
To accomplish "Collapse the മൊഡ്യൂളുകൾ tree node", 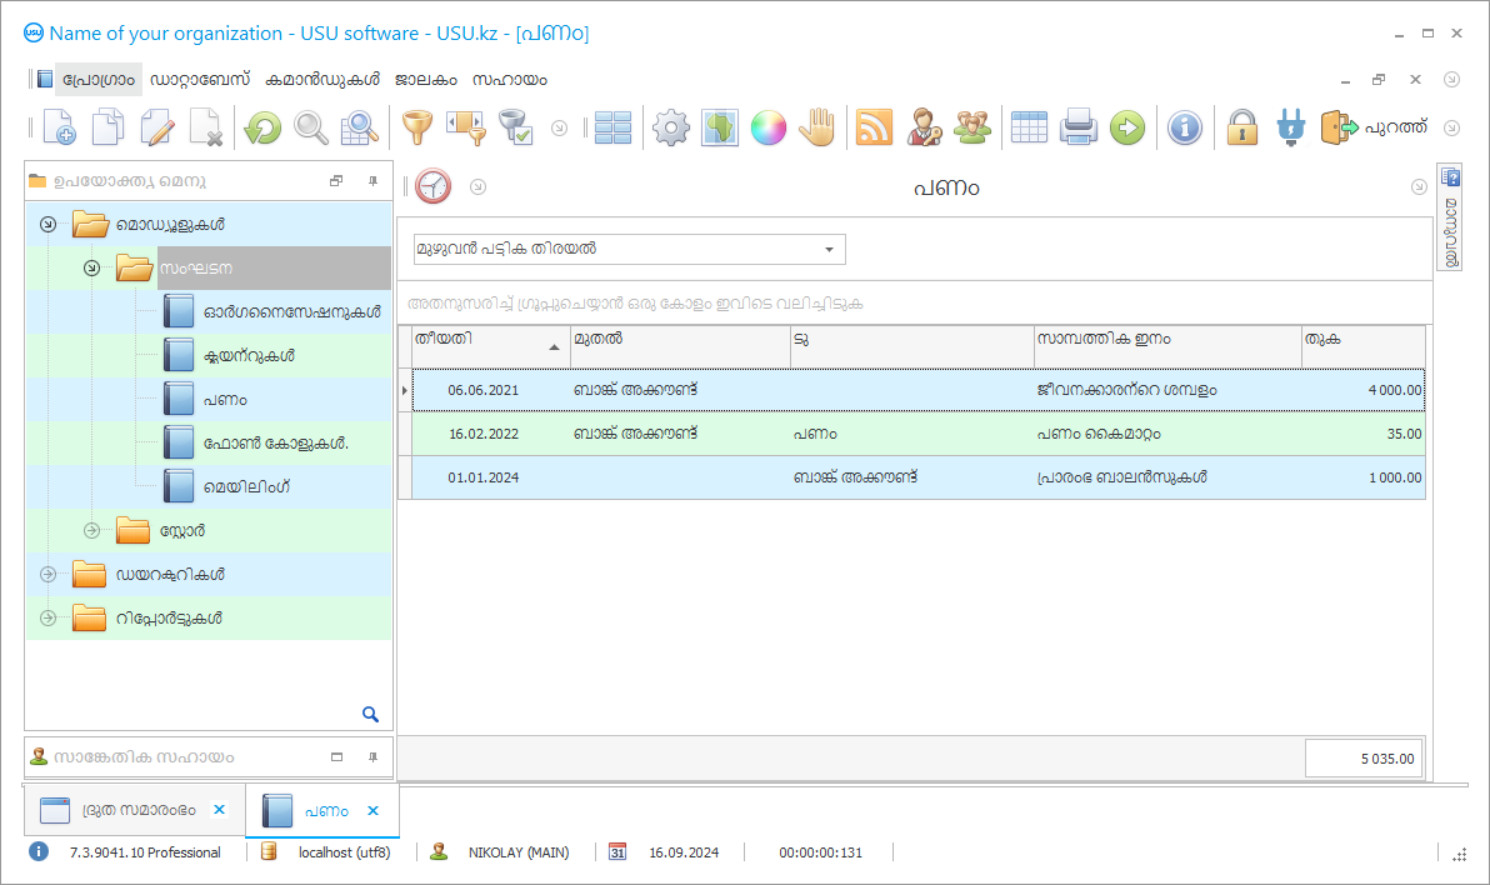I will (48, 225).
